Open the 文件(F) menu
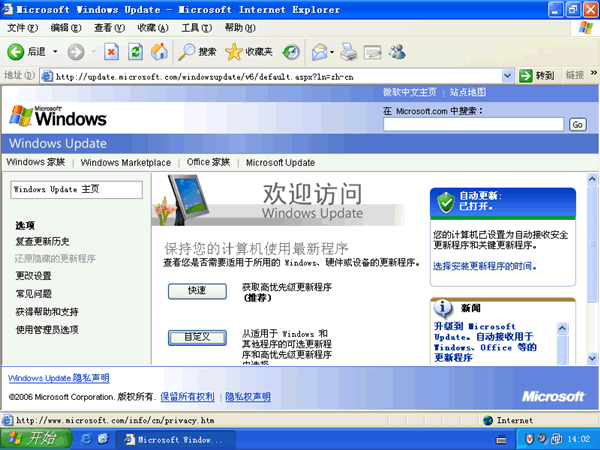Screen dimensions: 600x450 [x=23, y=28]
